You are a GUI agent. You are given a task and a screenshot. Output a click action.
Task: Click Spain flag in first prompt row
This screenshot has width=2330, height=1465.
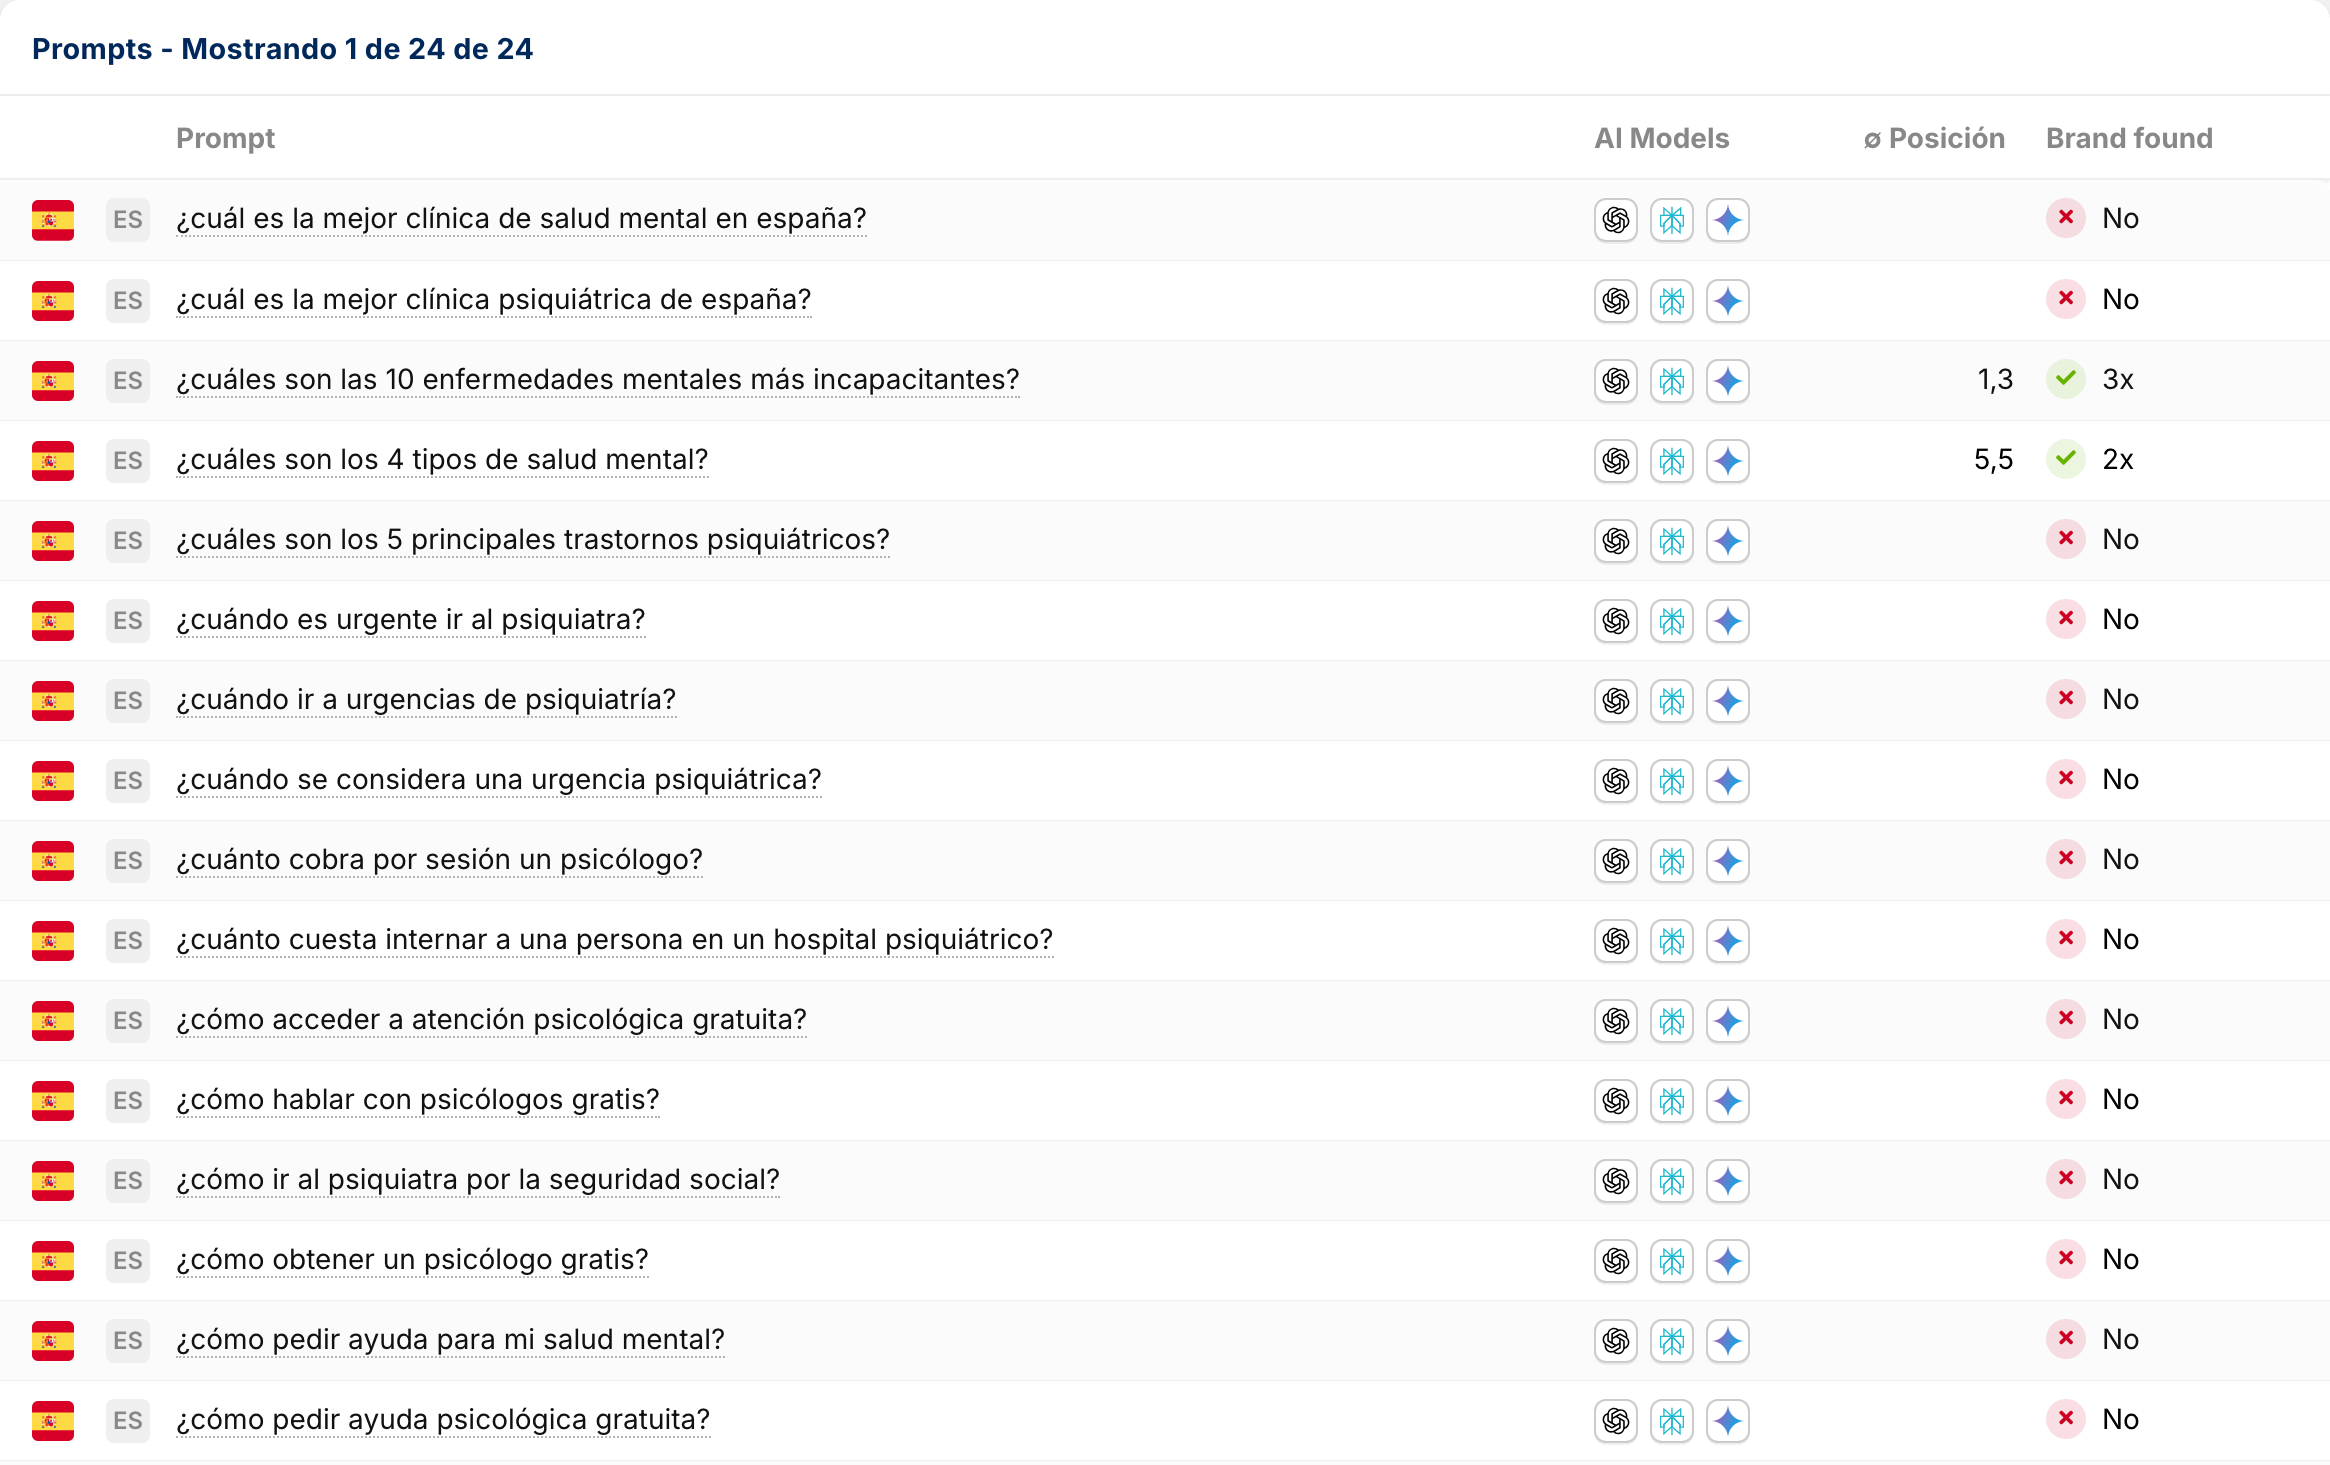coord(53,220)
